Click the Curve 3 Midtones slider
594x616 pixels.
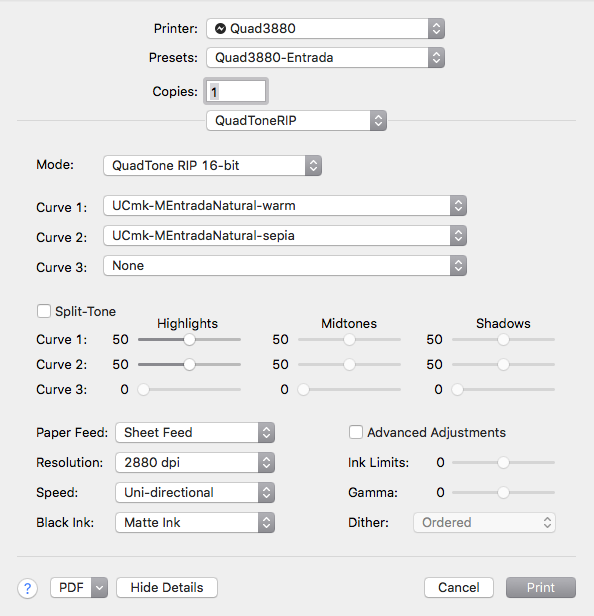(x=349, y=389)
